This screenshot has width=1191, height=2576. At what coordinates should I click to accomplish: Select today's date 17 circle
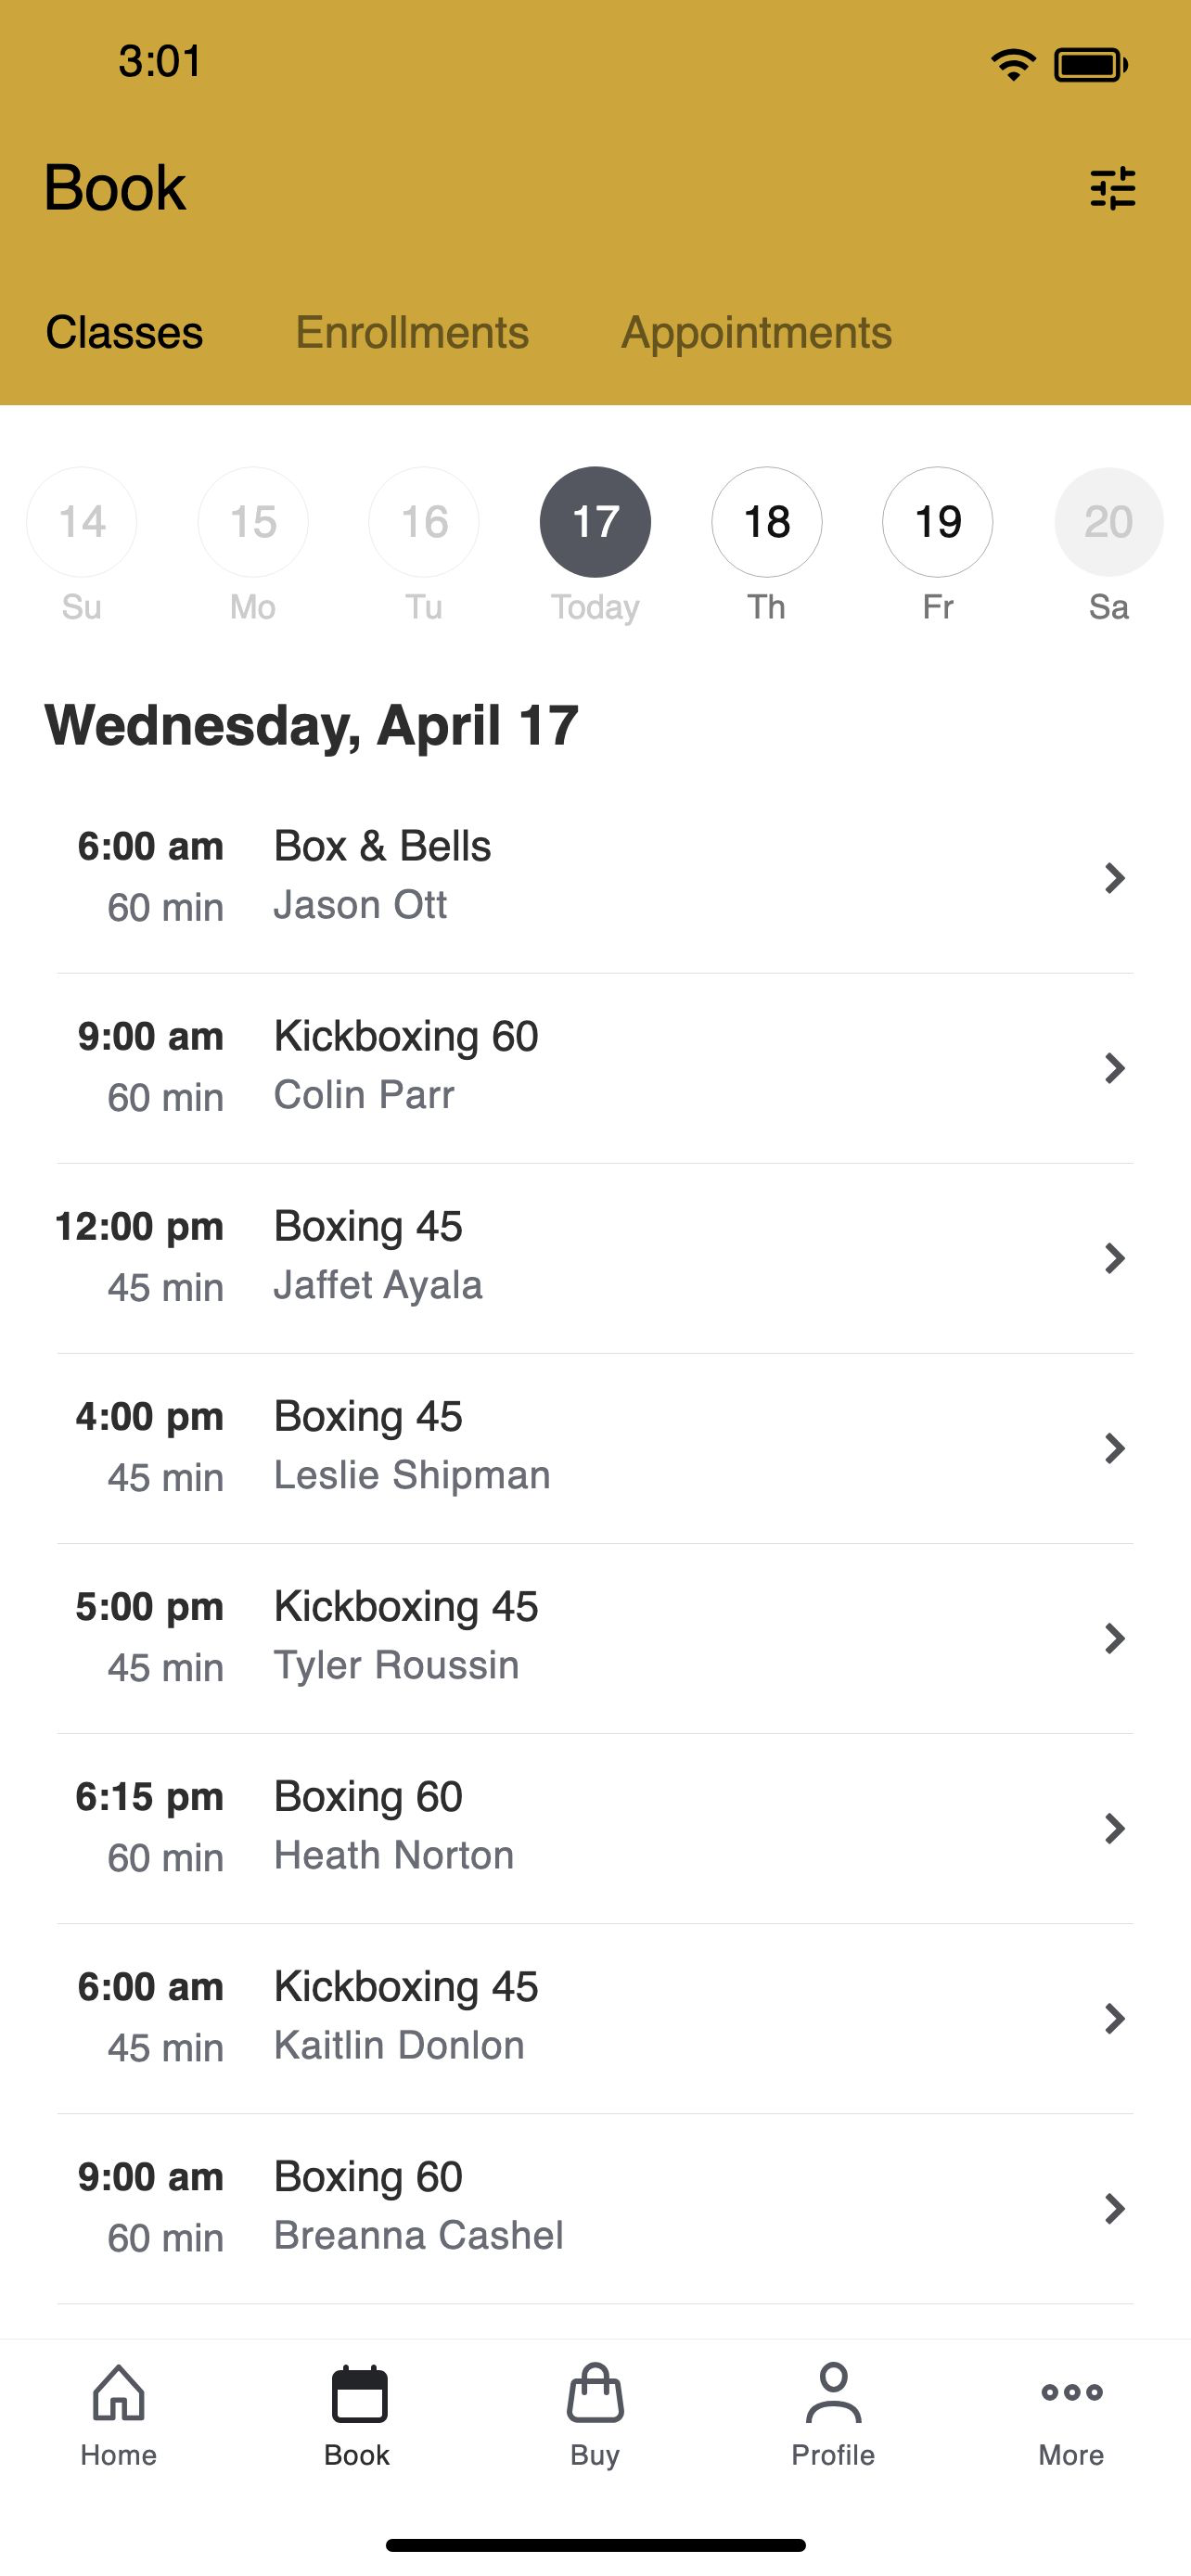pos(595,522)
